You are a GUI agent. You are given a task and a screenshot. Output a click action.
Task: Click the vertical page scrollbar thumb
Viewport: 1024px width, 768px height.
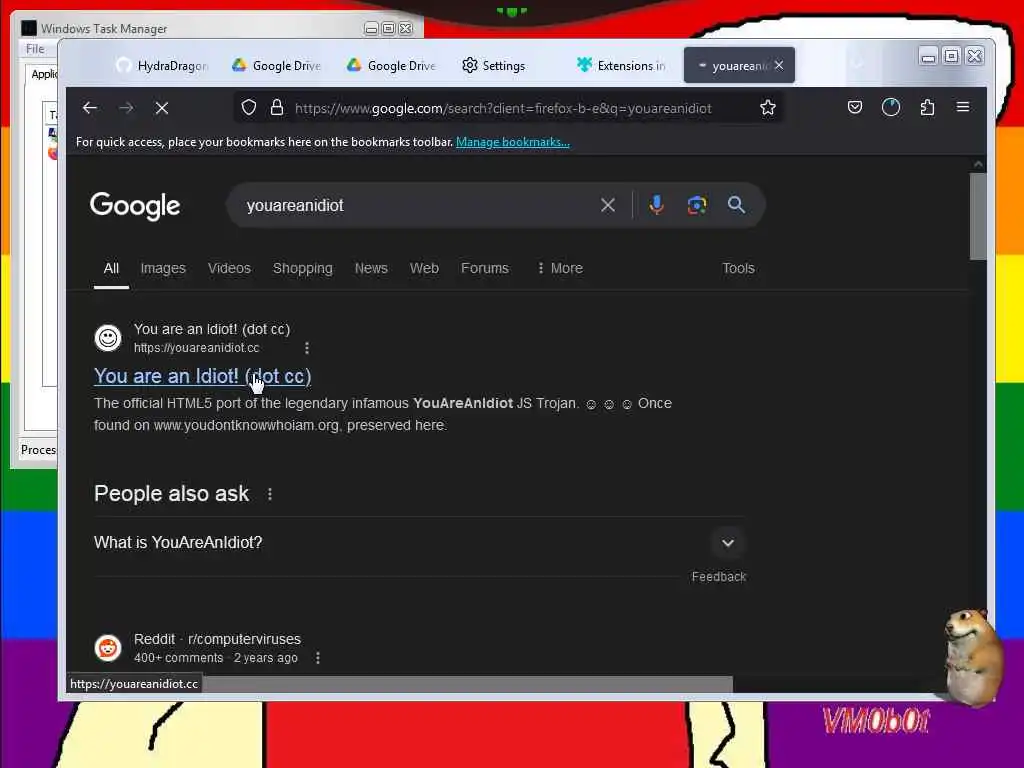tap(978, 216)
